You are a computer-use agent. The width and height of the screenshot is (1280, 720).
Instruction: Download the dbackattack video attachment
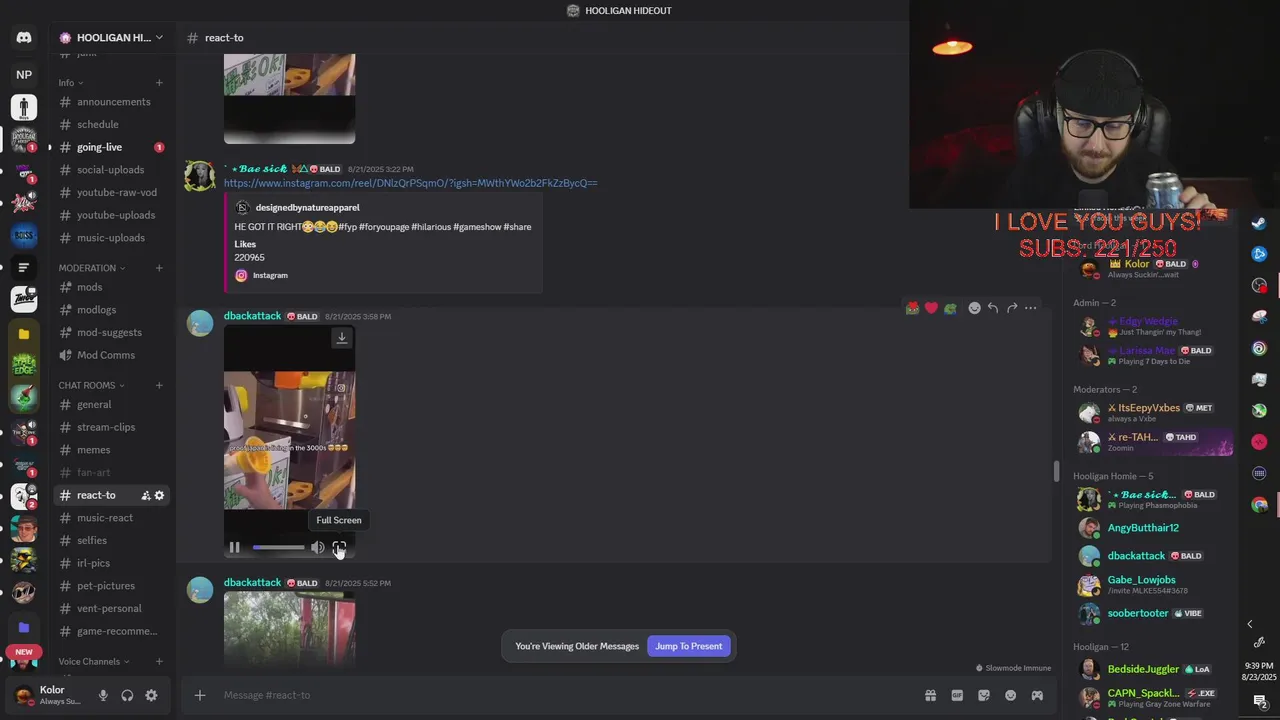(342, 338)
